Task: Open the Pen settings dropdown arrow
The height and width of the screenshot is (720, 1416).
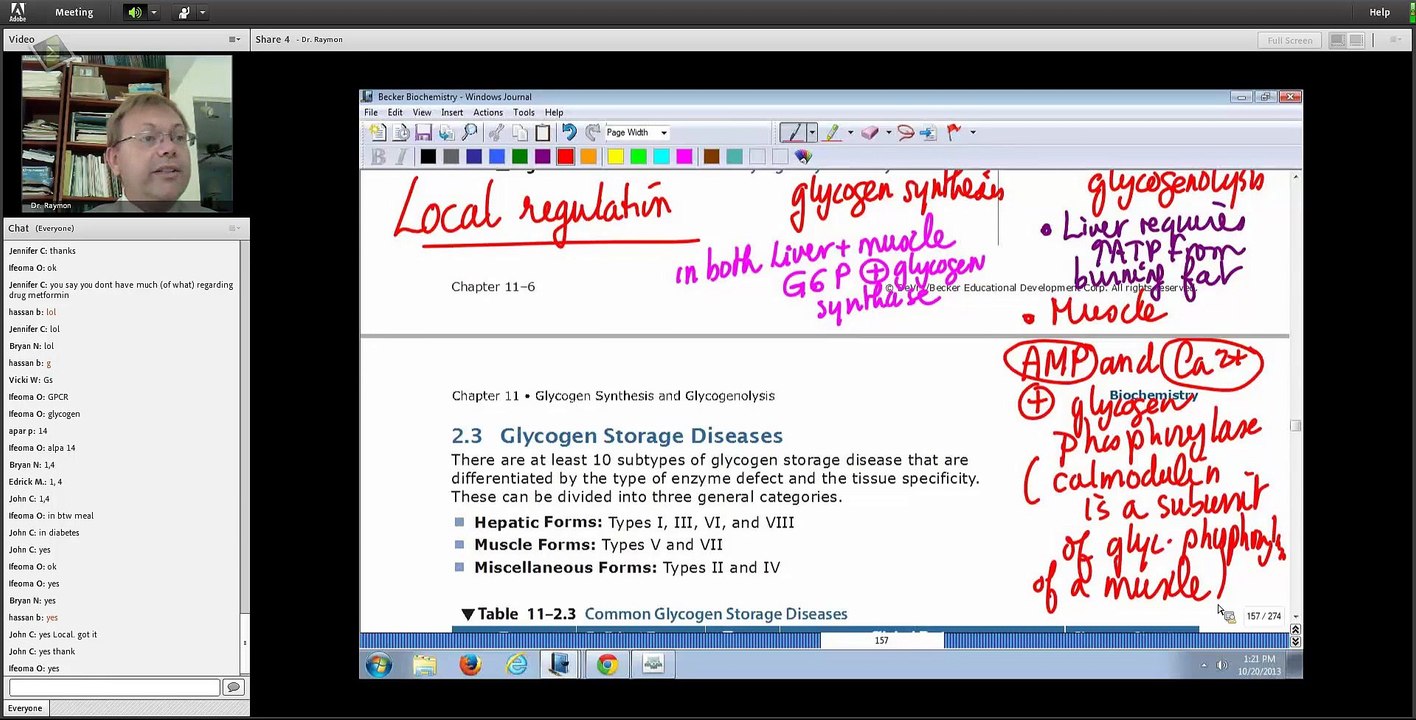Action: coord(811,132)
